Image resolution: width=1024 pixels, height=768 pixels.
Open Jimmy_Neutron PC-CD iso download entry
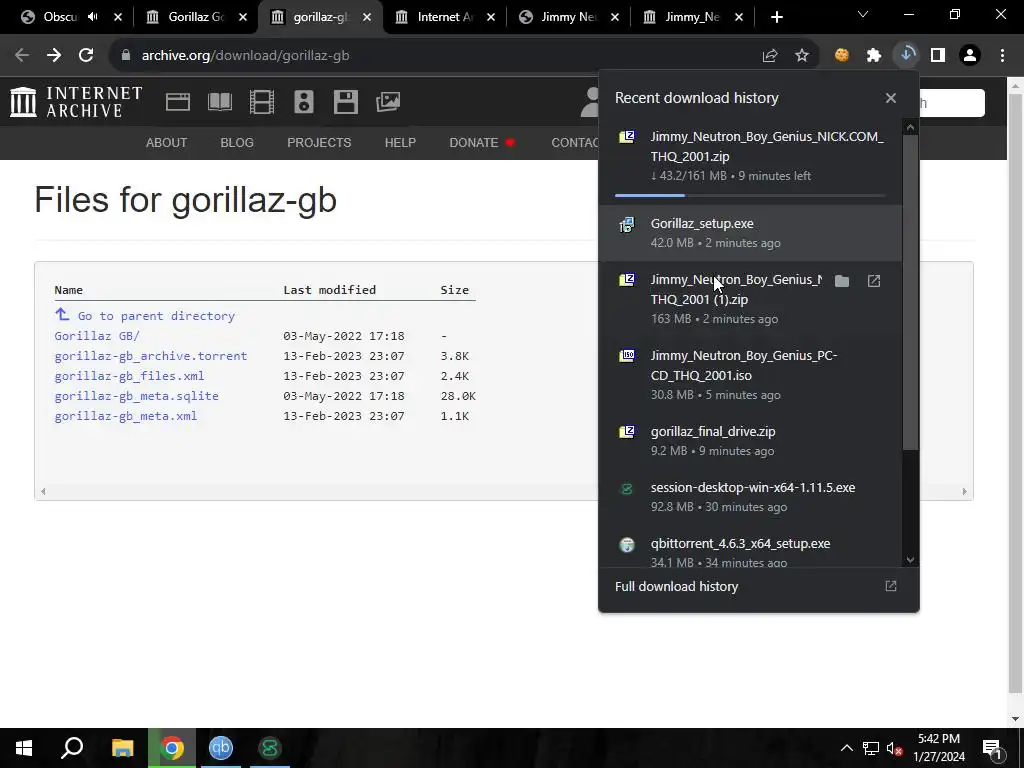point(750,375)
